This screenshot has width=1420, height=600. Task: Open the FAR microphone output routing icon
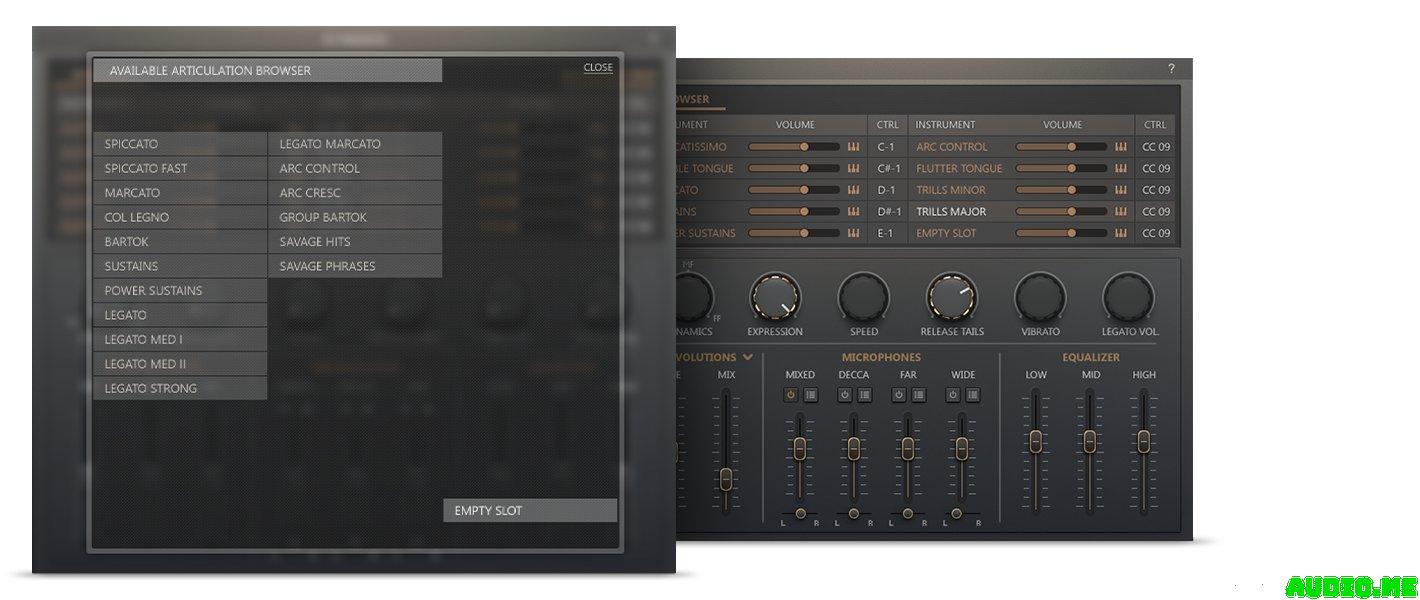tap(919, 395)
